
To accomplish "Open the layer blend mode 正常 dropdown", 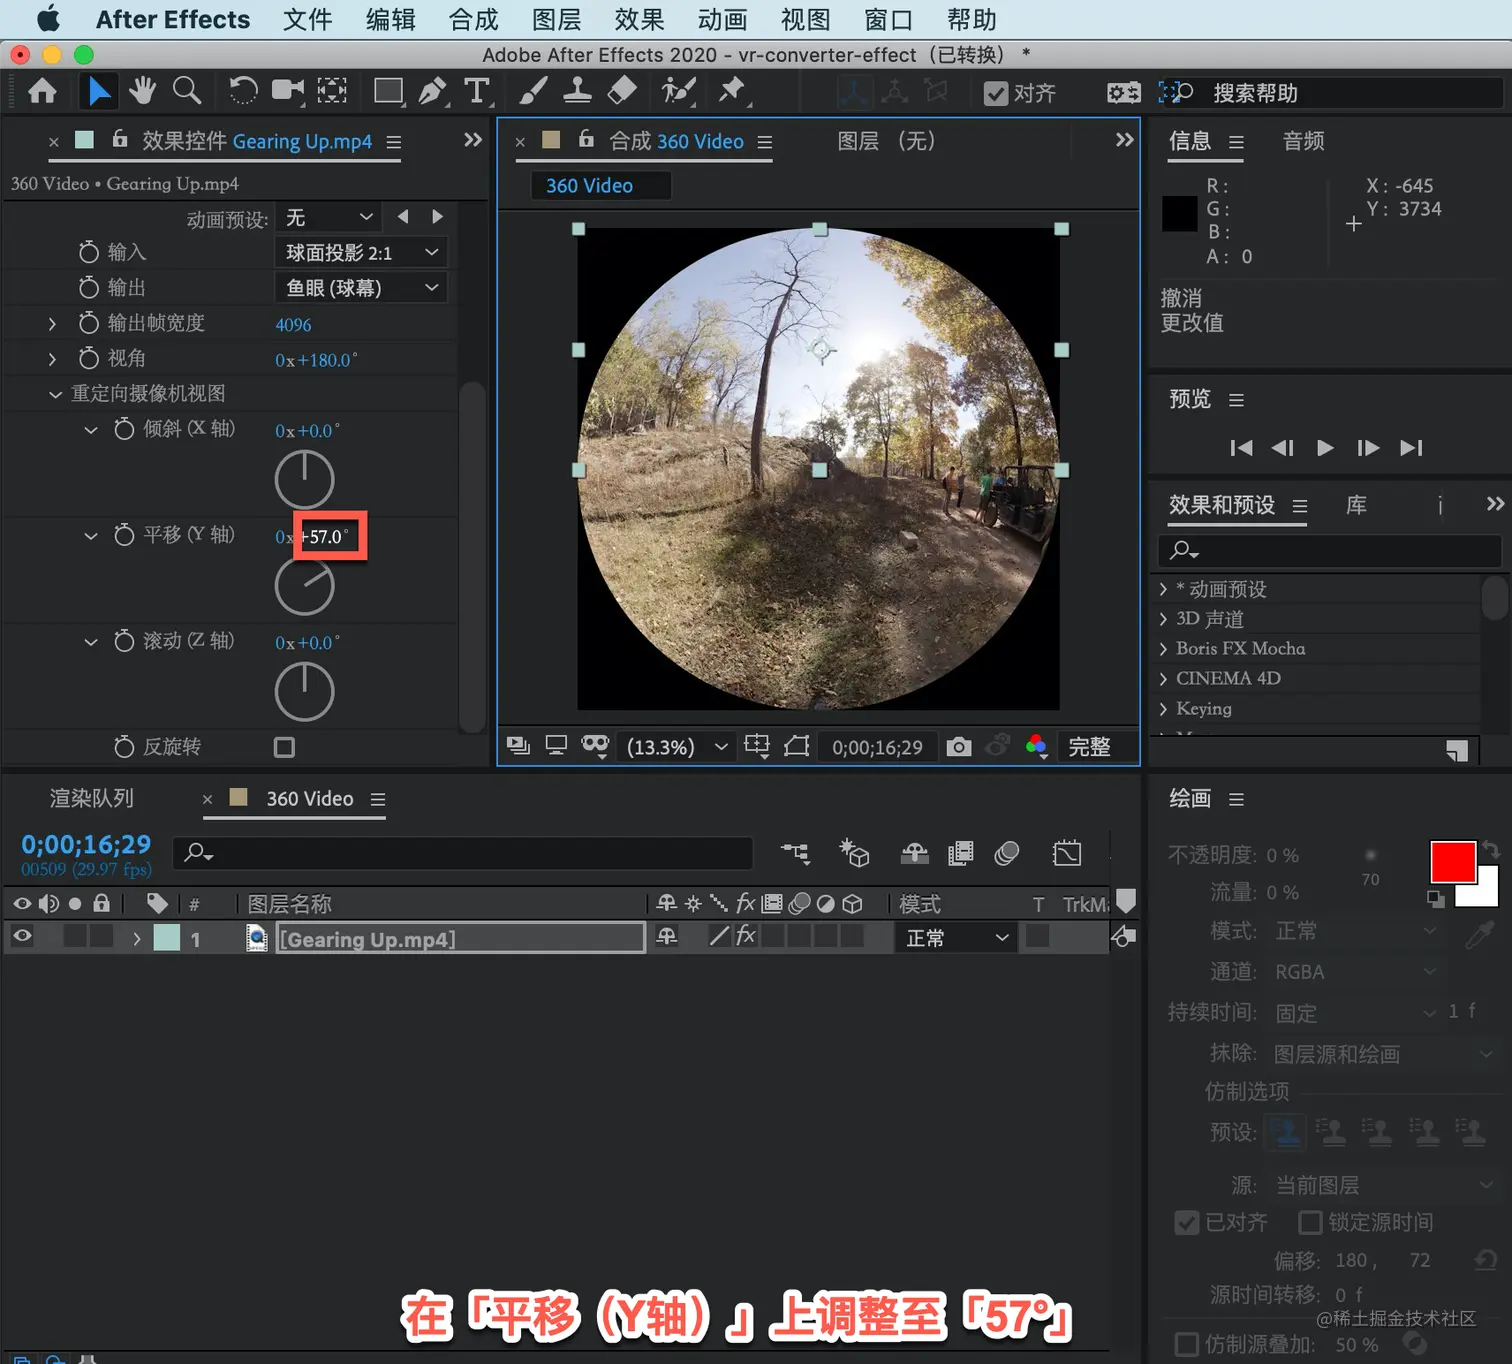I will tap(956, 938).
